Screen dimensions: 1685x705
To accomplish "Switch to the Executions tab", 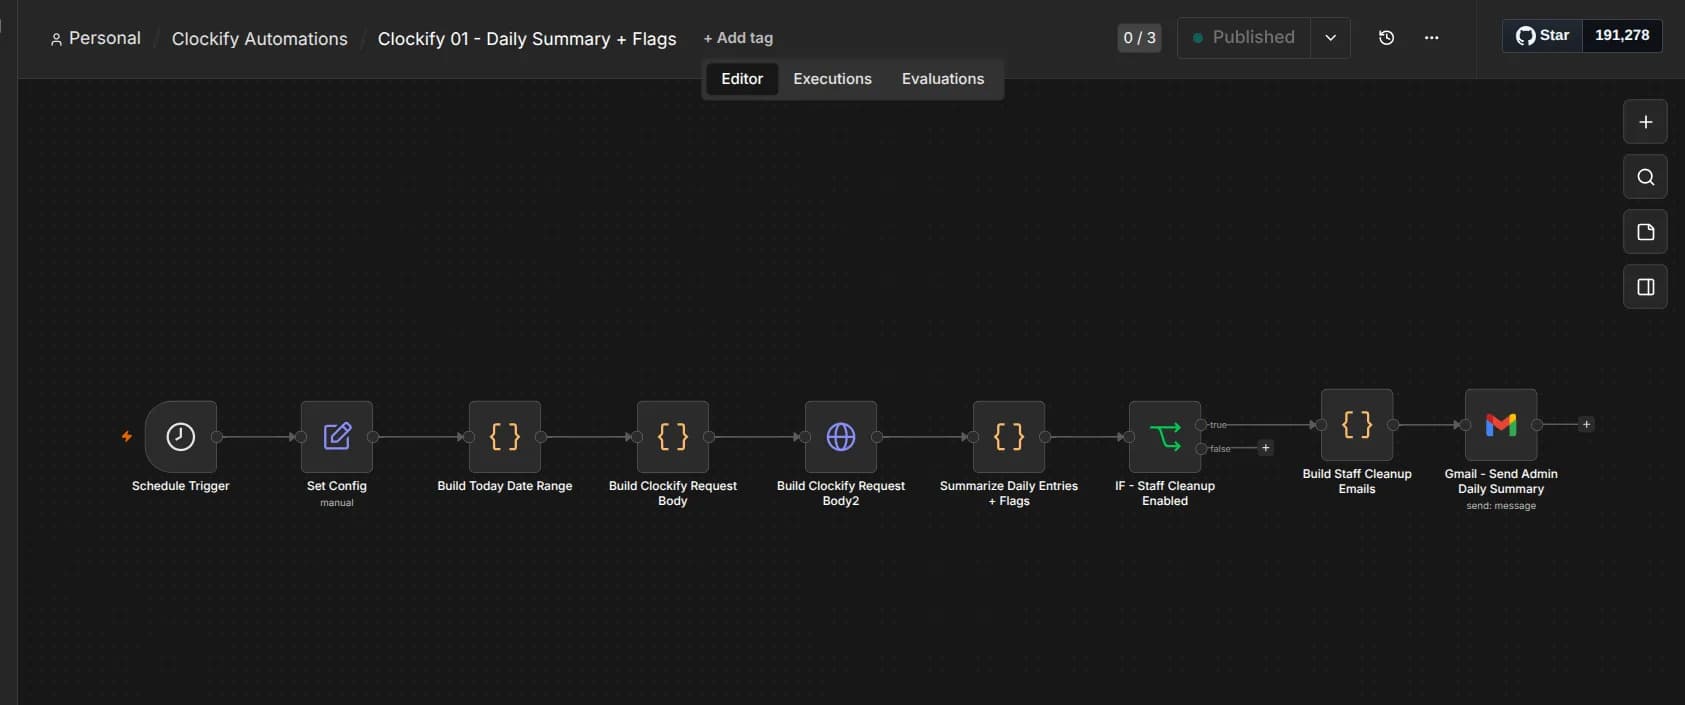I will pos(832,79).
